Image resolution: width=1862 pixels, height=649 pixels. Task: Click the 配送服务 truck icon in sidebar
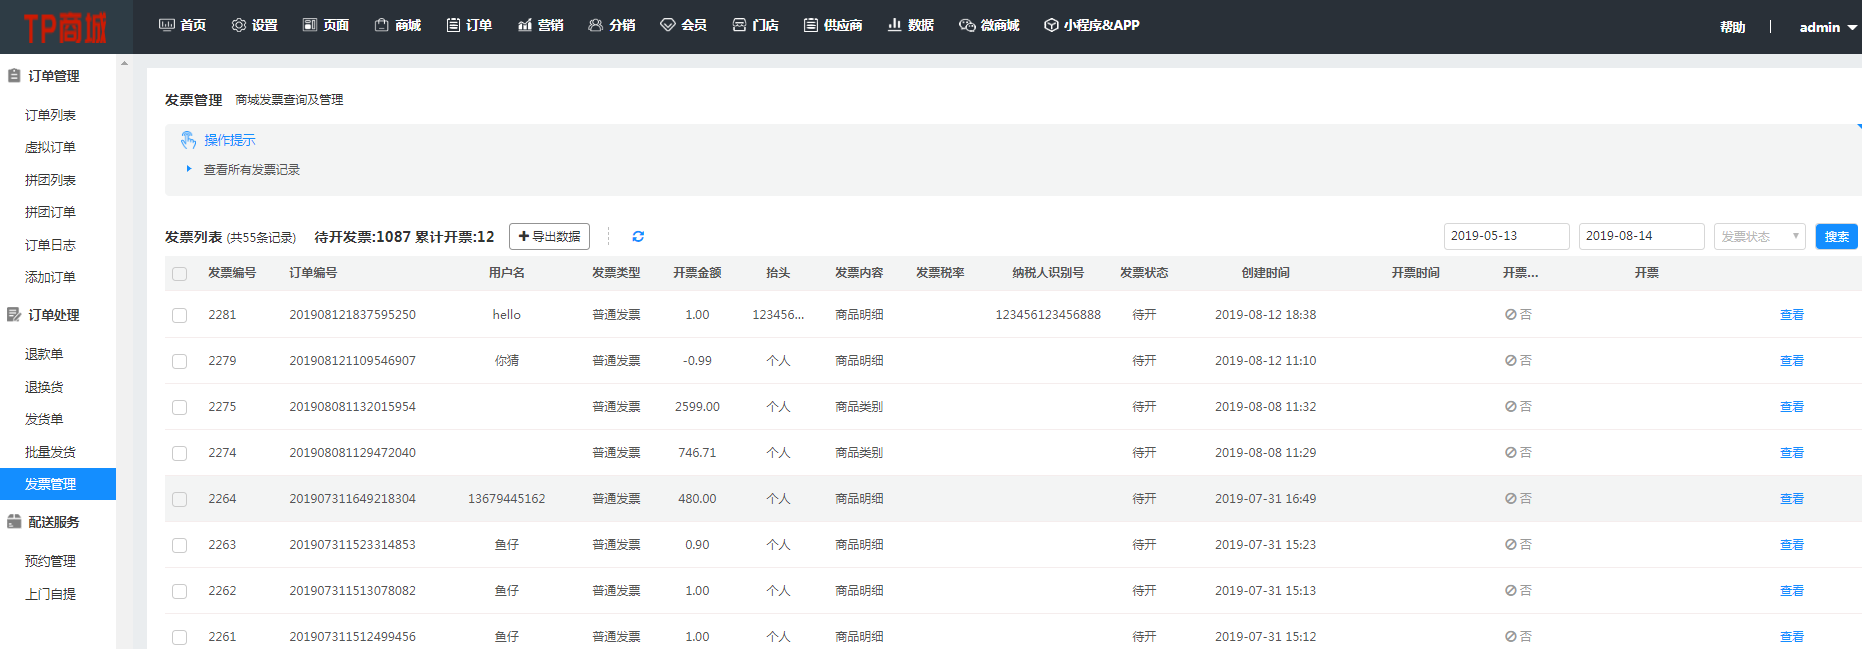pyautogui.click(x=14, y=522)
